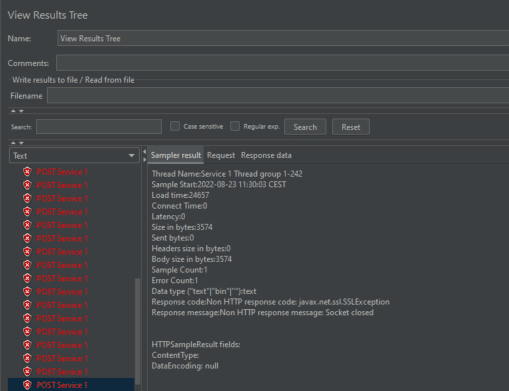Viewport: 509px width, 391px height.
Task: Click the Sent bytes:0 line
Action: [x=173, y=238]
